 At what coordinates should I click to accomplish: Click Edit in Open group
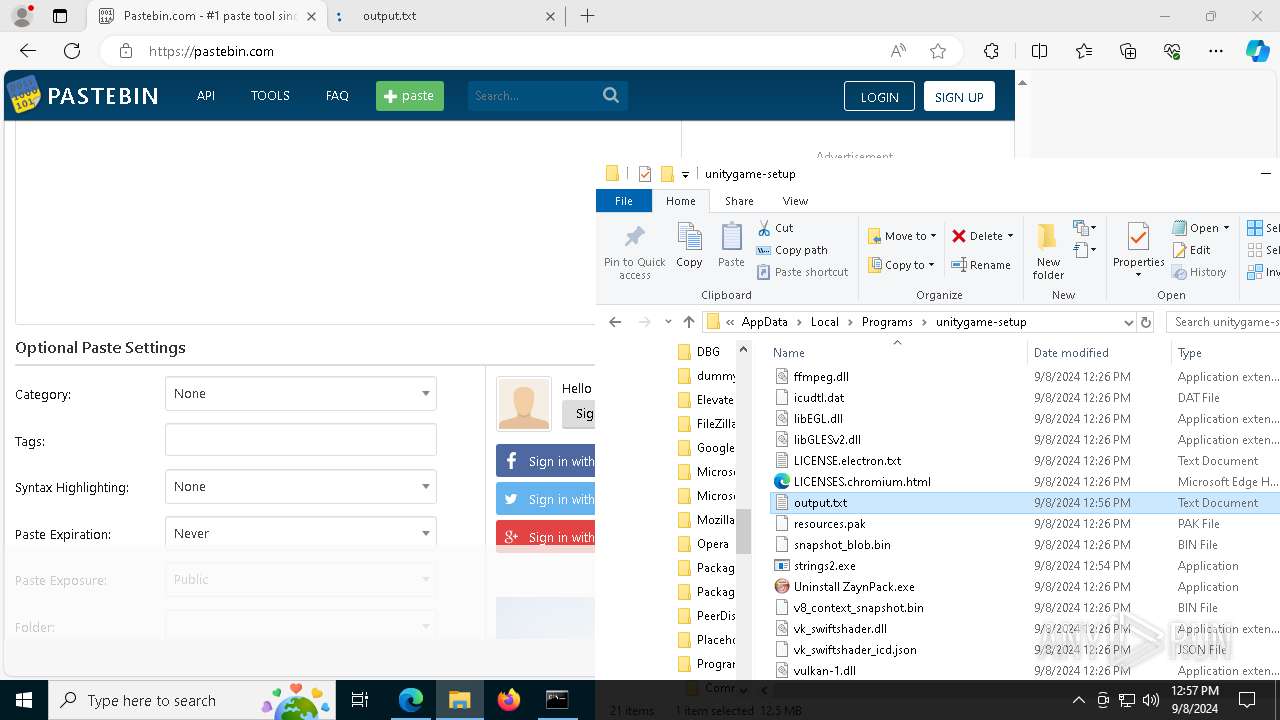point(1192,250)
